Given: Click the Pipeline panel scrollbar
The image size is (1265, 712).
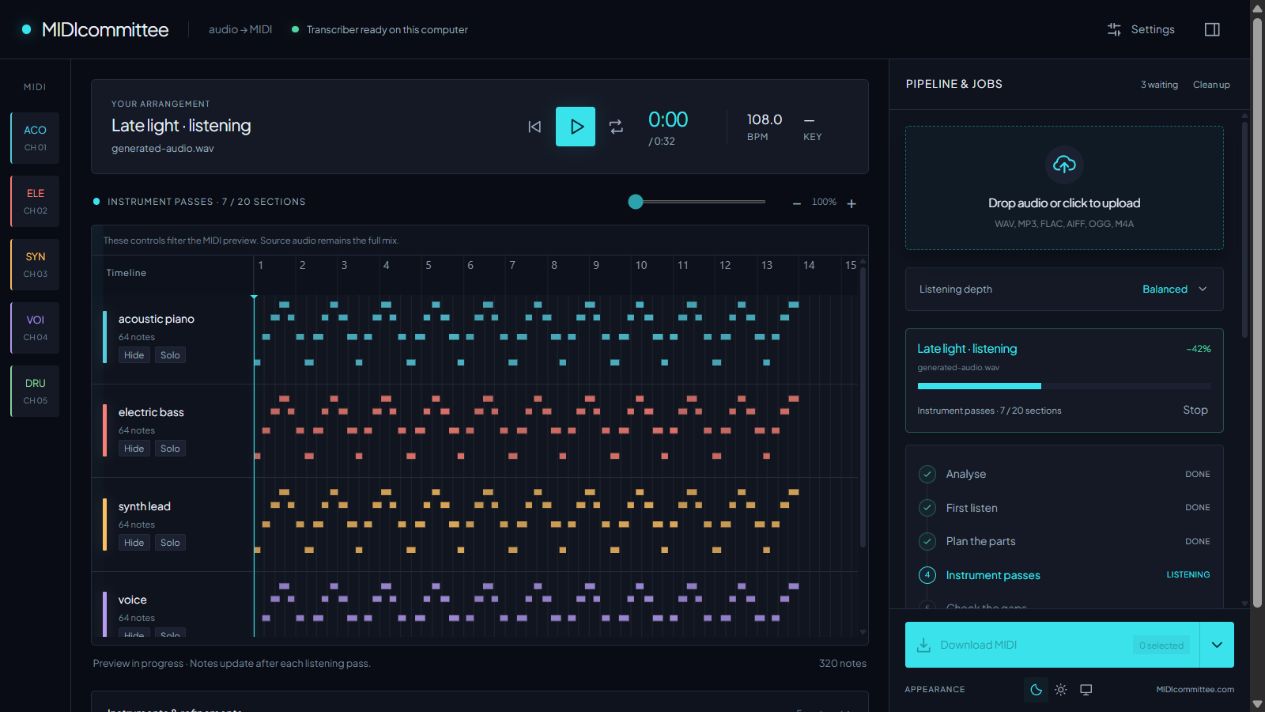Looking at the screenshot, I should pos(1245,230).
